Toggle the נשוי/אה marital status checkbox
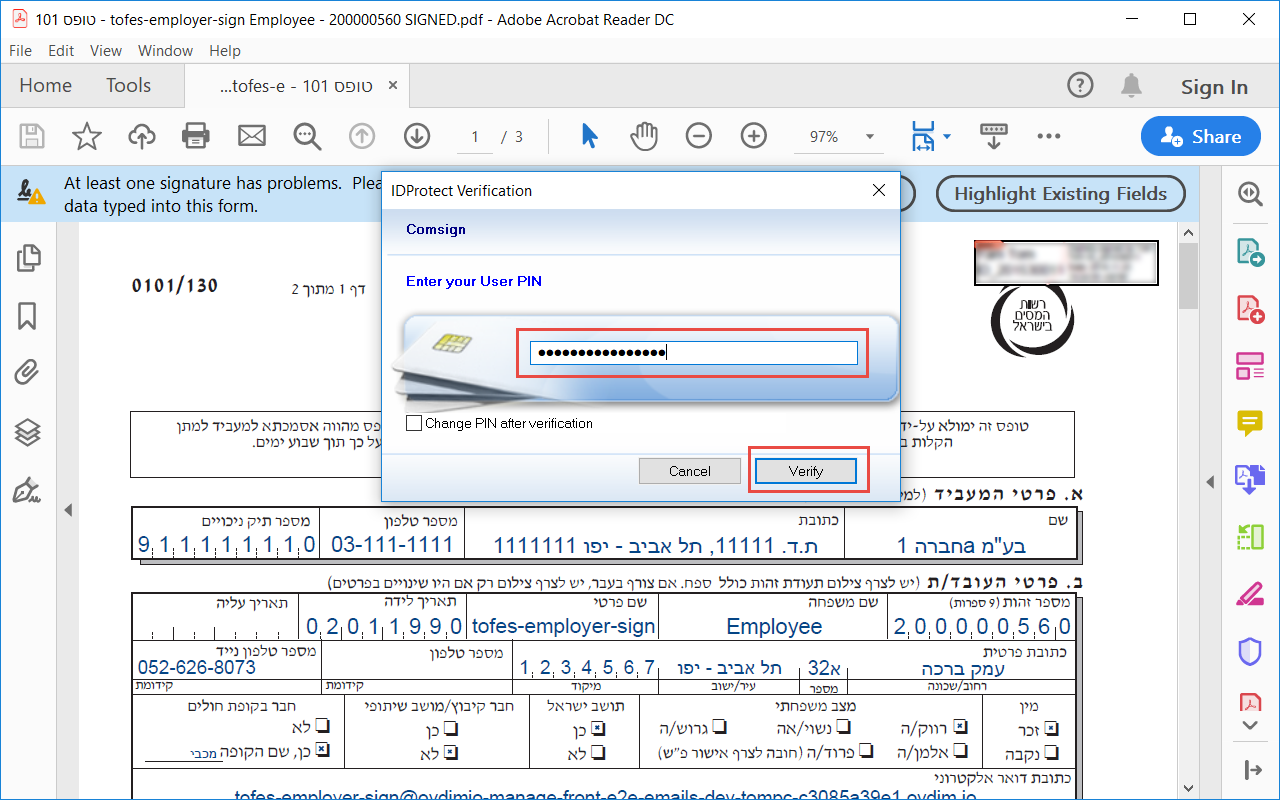Image resolution: width=1280 pixels, height=800 pixels. (x=843, y=727)
